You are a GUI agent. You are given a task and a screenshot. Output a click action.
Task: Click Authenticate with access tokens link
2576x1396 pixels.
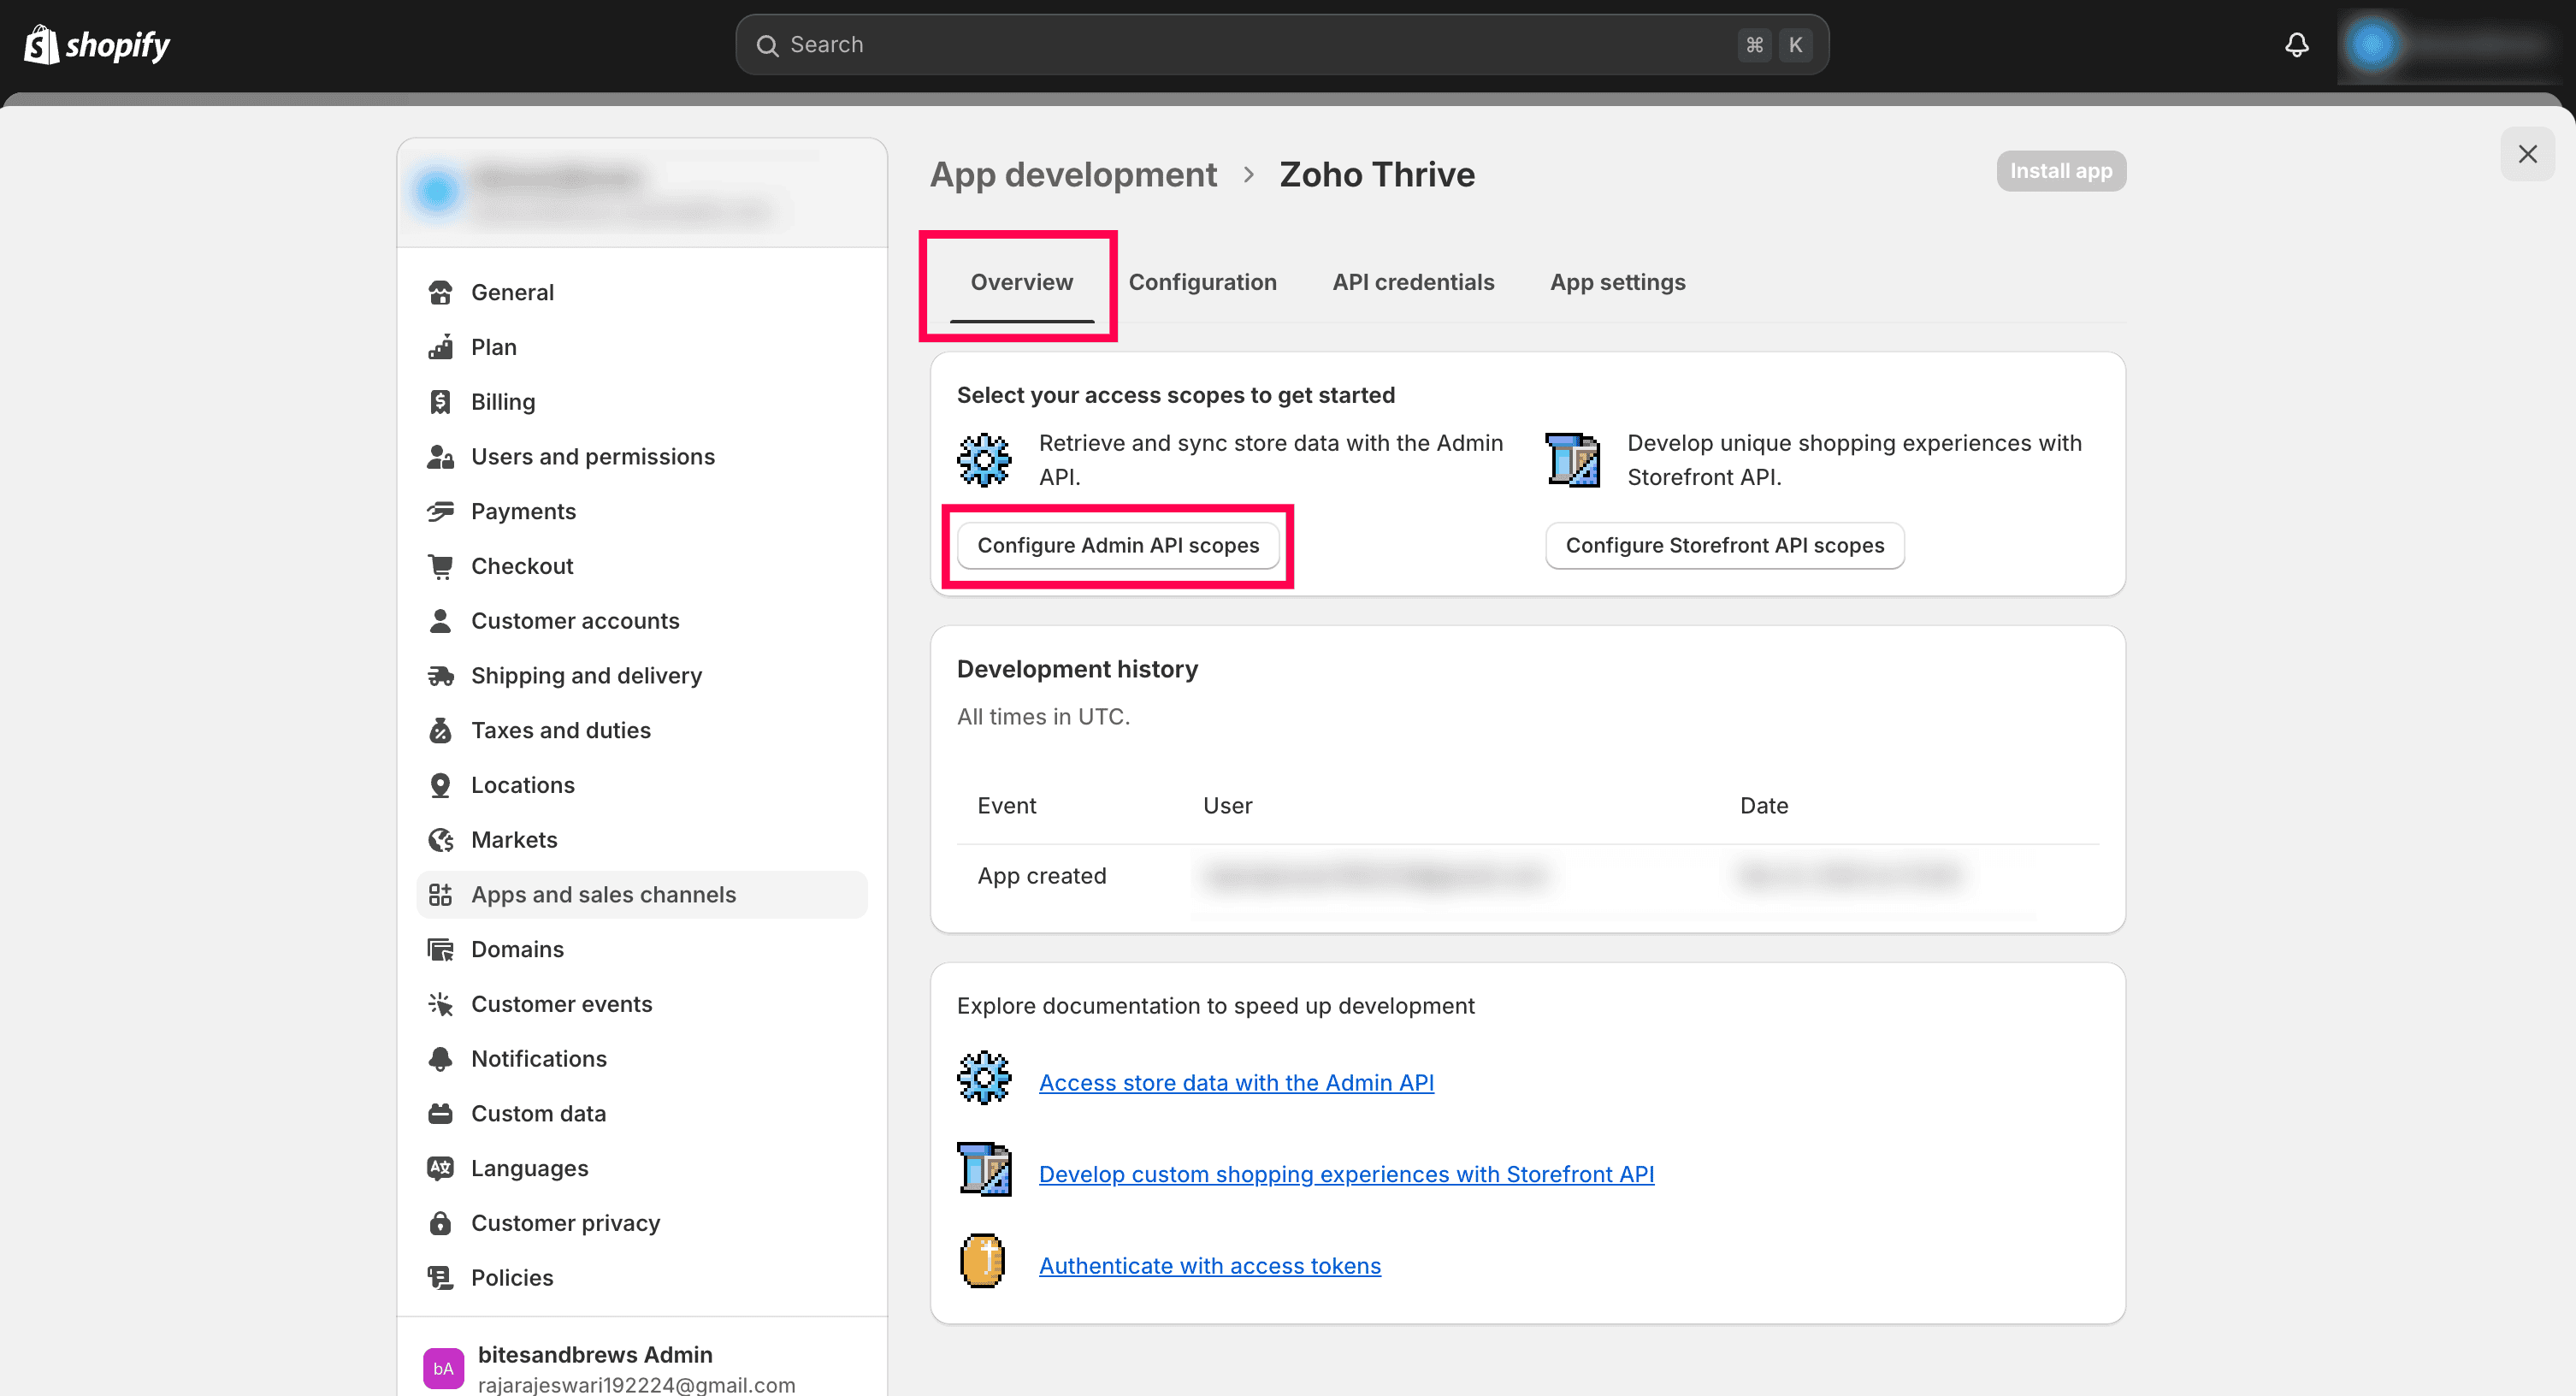pos(1210,1265)
